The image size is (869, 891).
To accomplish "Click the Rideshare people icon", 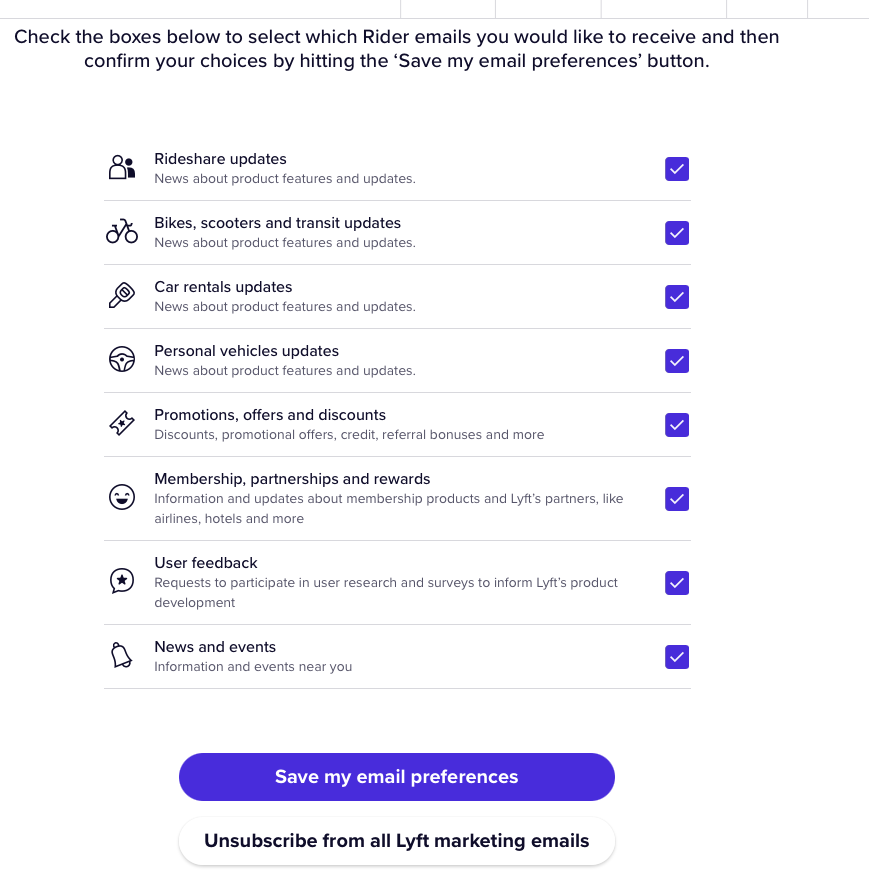I will coord(122,168).
